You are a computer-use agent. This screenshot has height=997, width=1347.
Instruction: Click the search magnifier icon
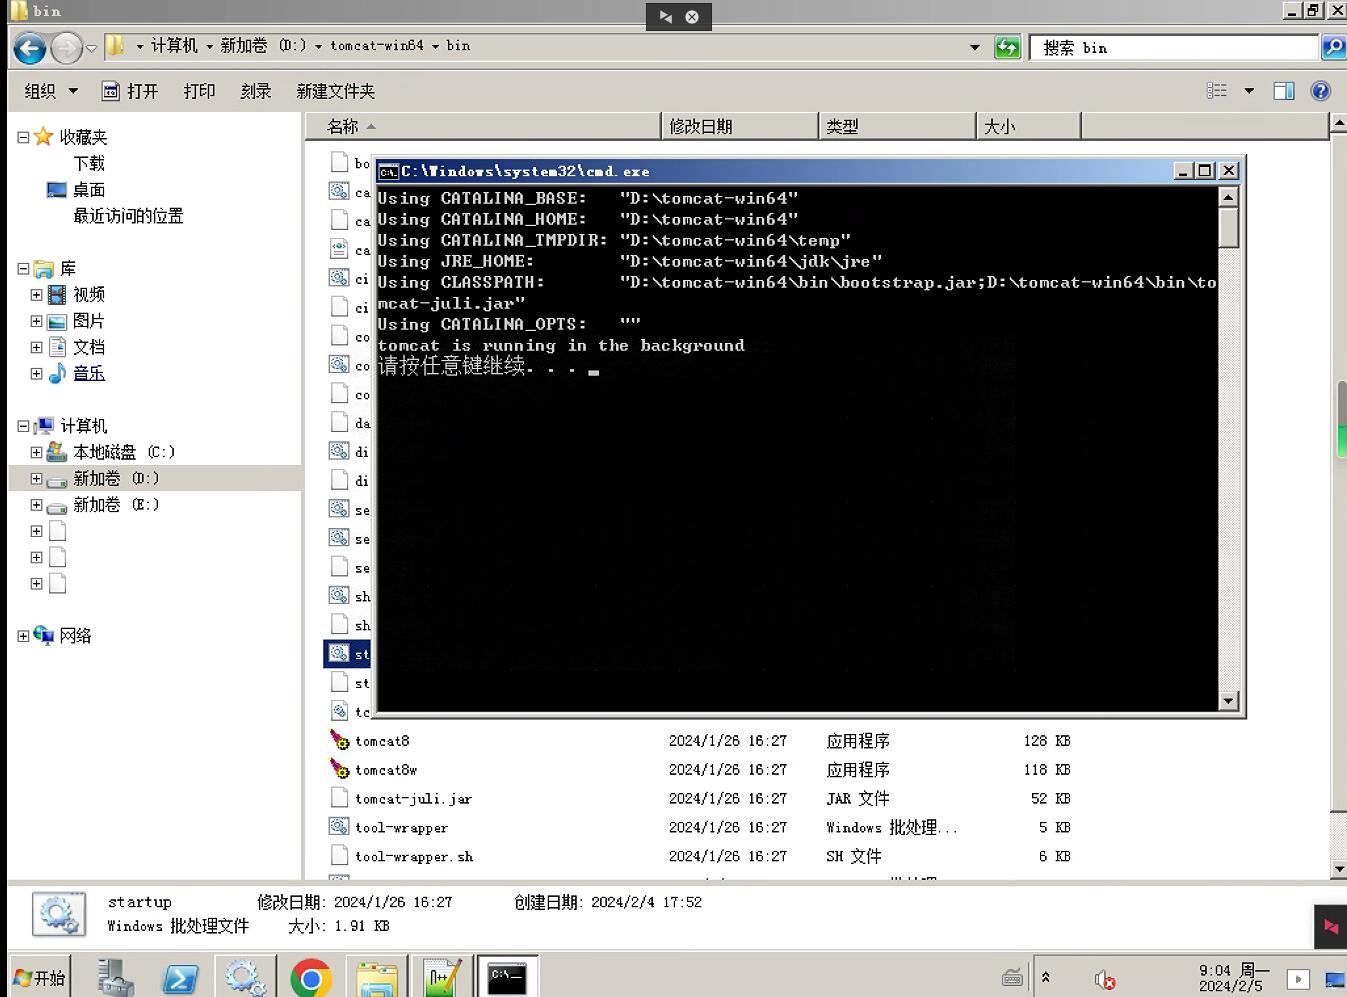point(1333,47)
